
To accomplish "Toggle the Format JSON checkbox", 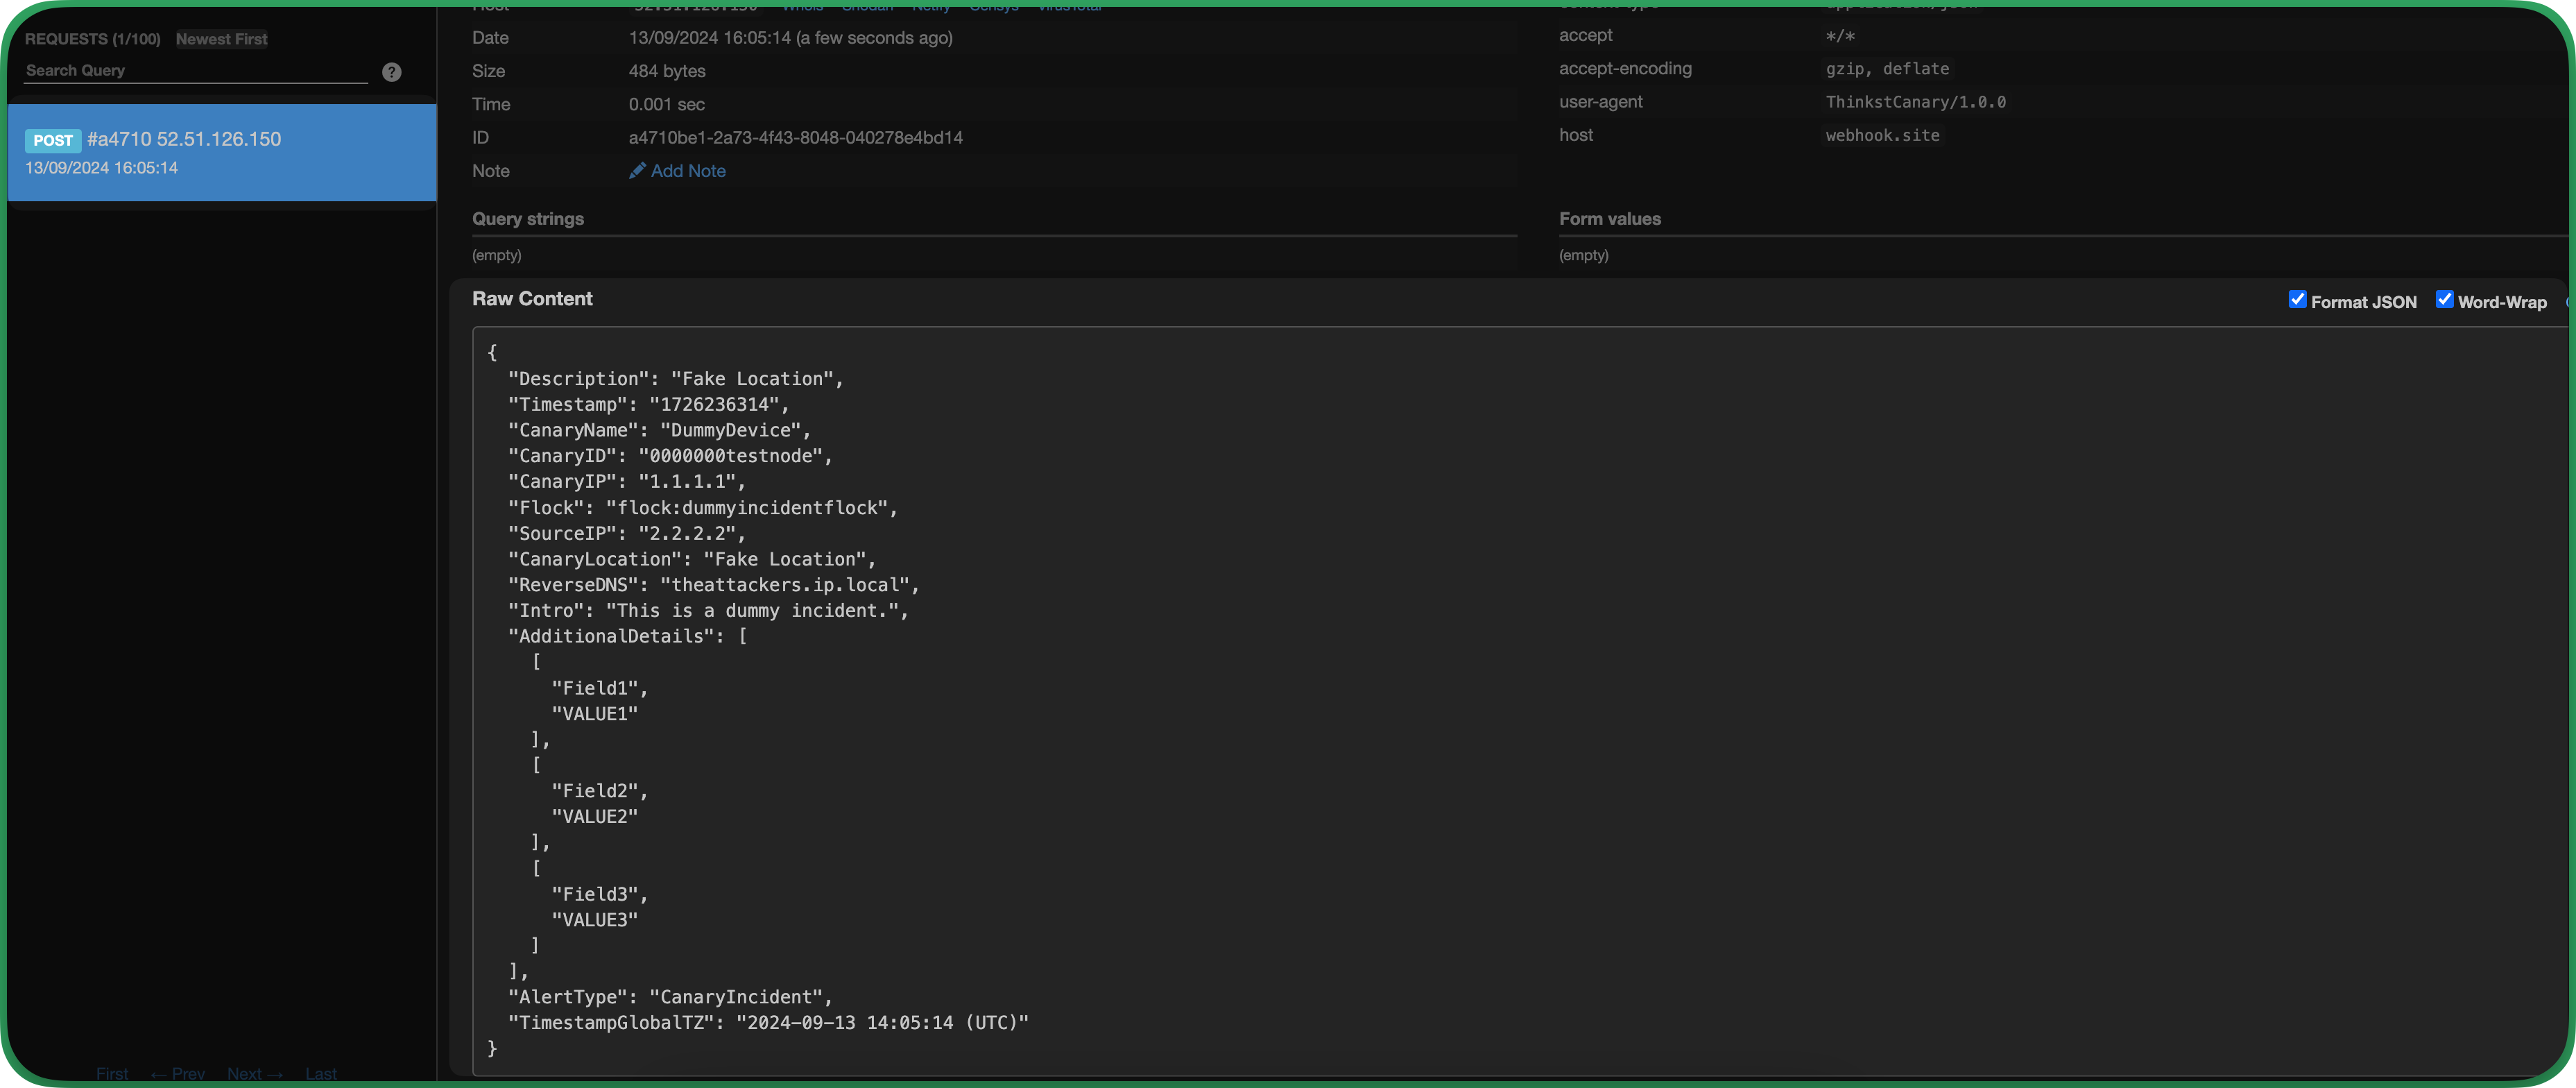I will (x=2297, y=300).
